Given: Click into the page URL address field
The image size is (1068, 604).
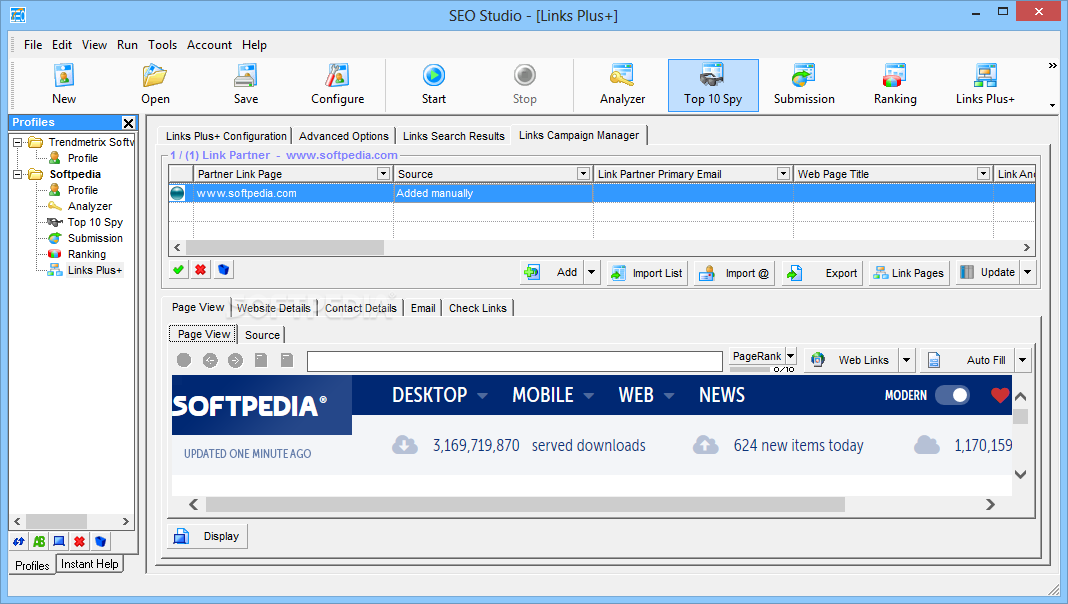Looking at the screenshot, I should pos(515,361).
